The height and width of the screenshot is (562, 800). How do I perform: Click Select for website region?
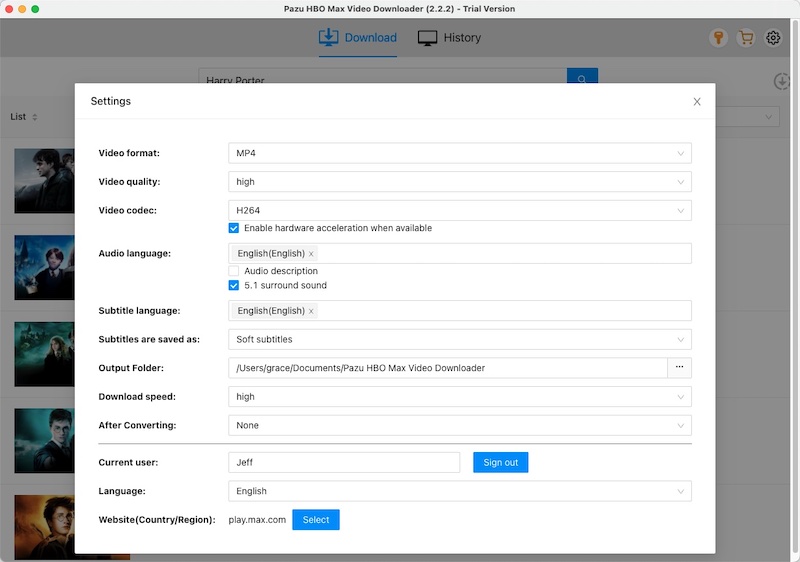click(x=316, y=519)
